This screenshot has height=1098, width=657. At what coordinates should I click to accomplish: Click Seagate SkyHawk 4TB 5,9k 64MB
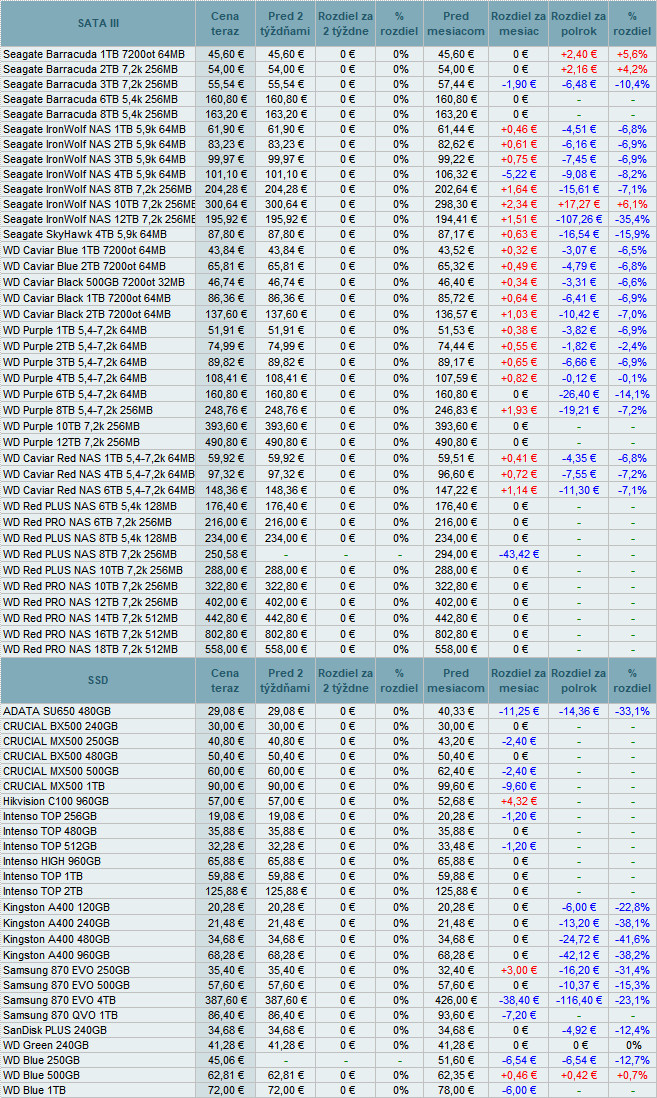(85, 235)
